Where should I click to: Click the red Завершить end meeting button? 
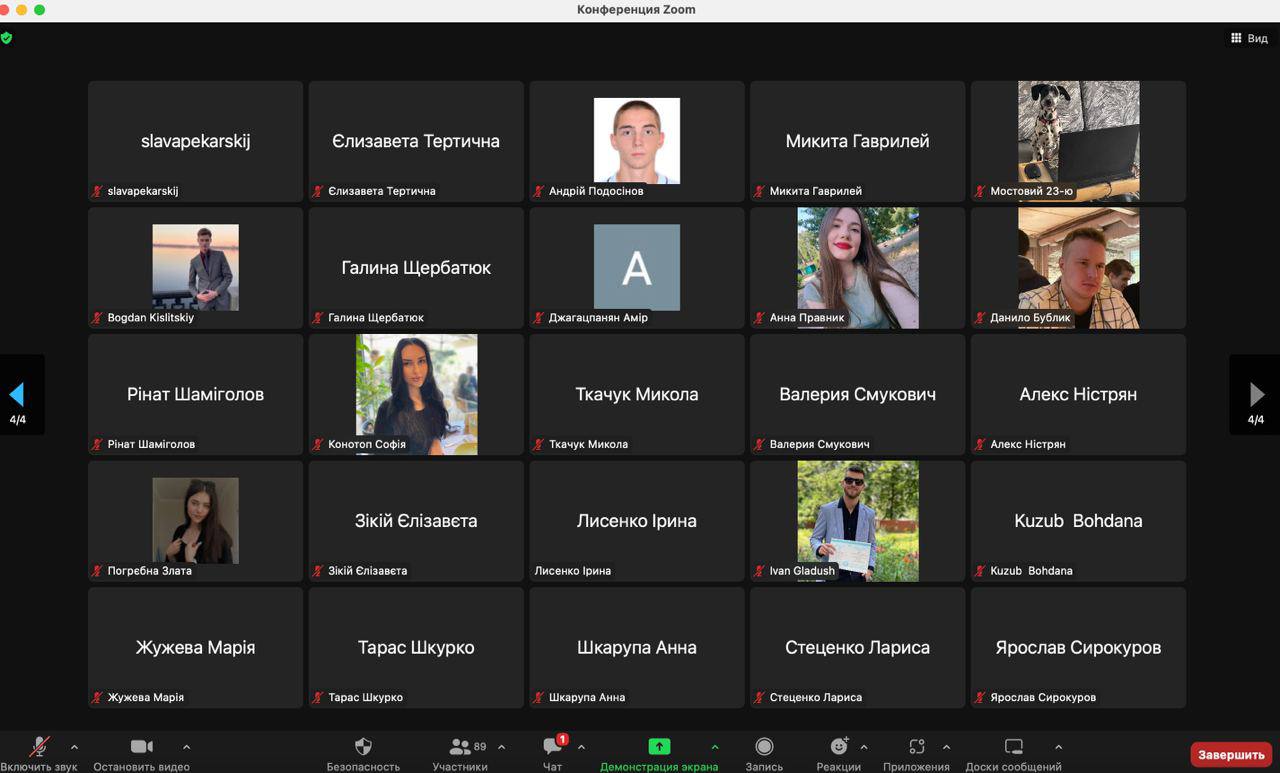(1231, 754)
